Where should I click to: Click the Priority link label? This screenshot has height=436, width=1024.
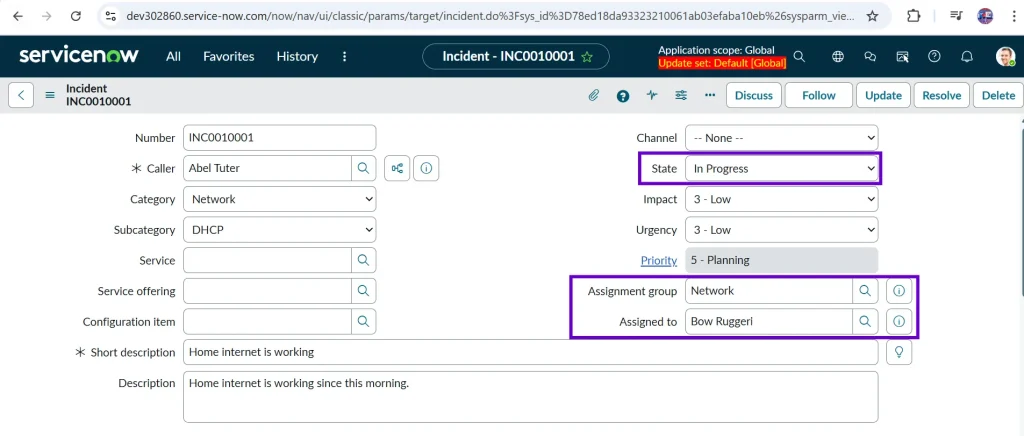[658, 261]
